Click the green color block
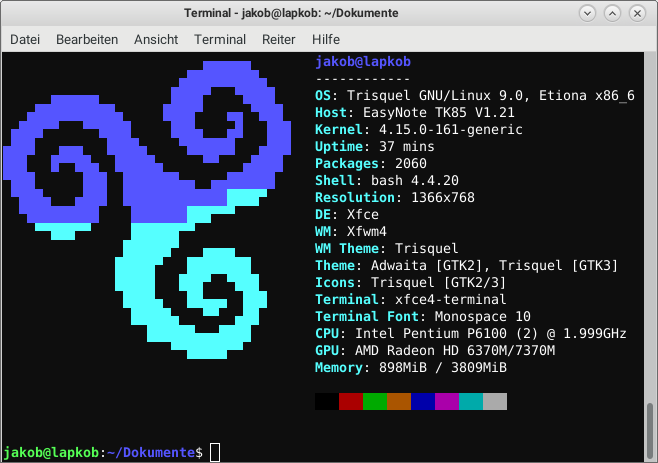 click(x=375, y=401)
